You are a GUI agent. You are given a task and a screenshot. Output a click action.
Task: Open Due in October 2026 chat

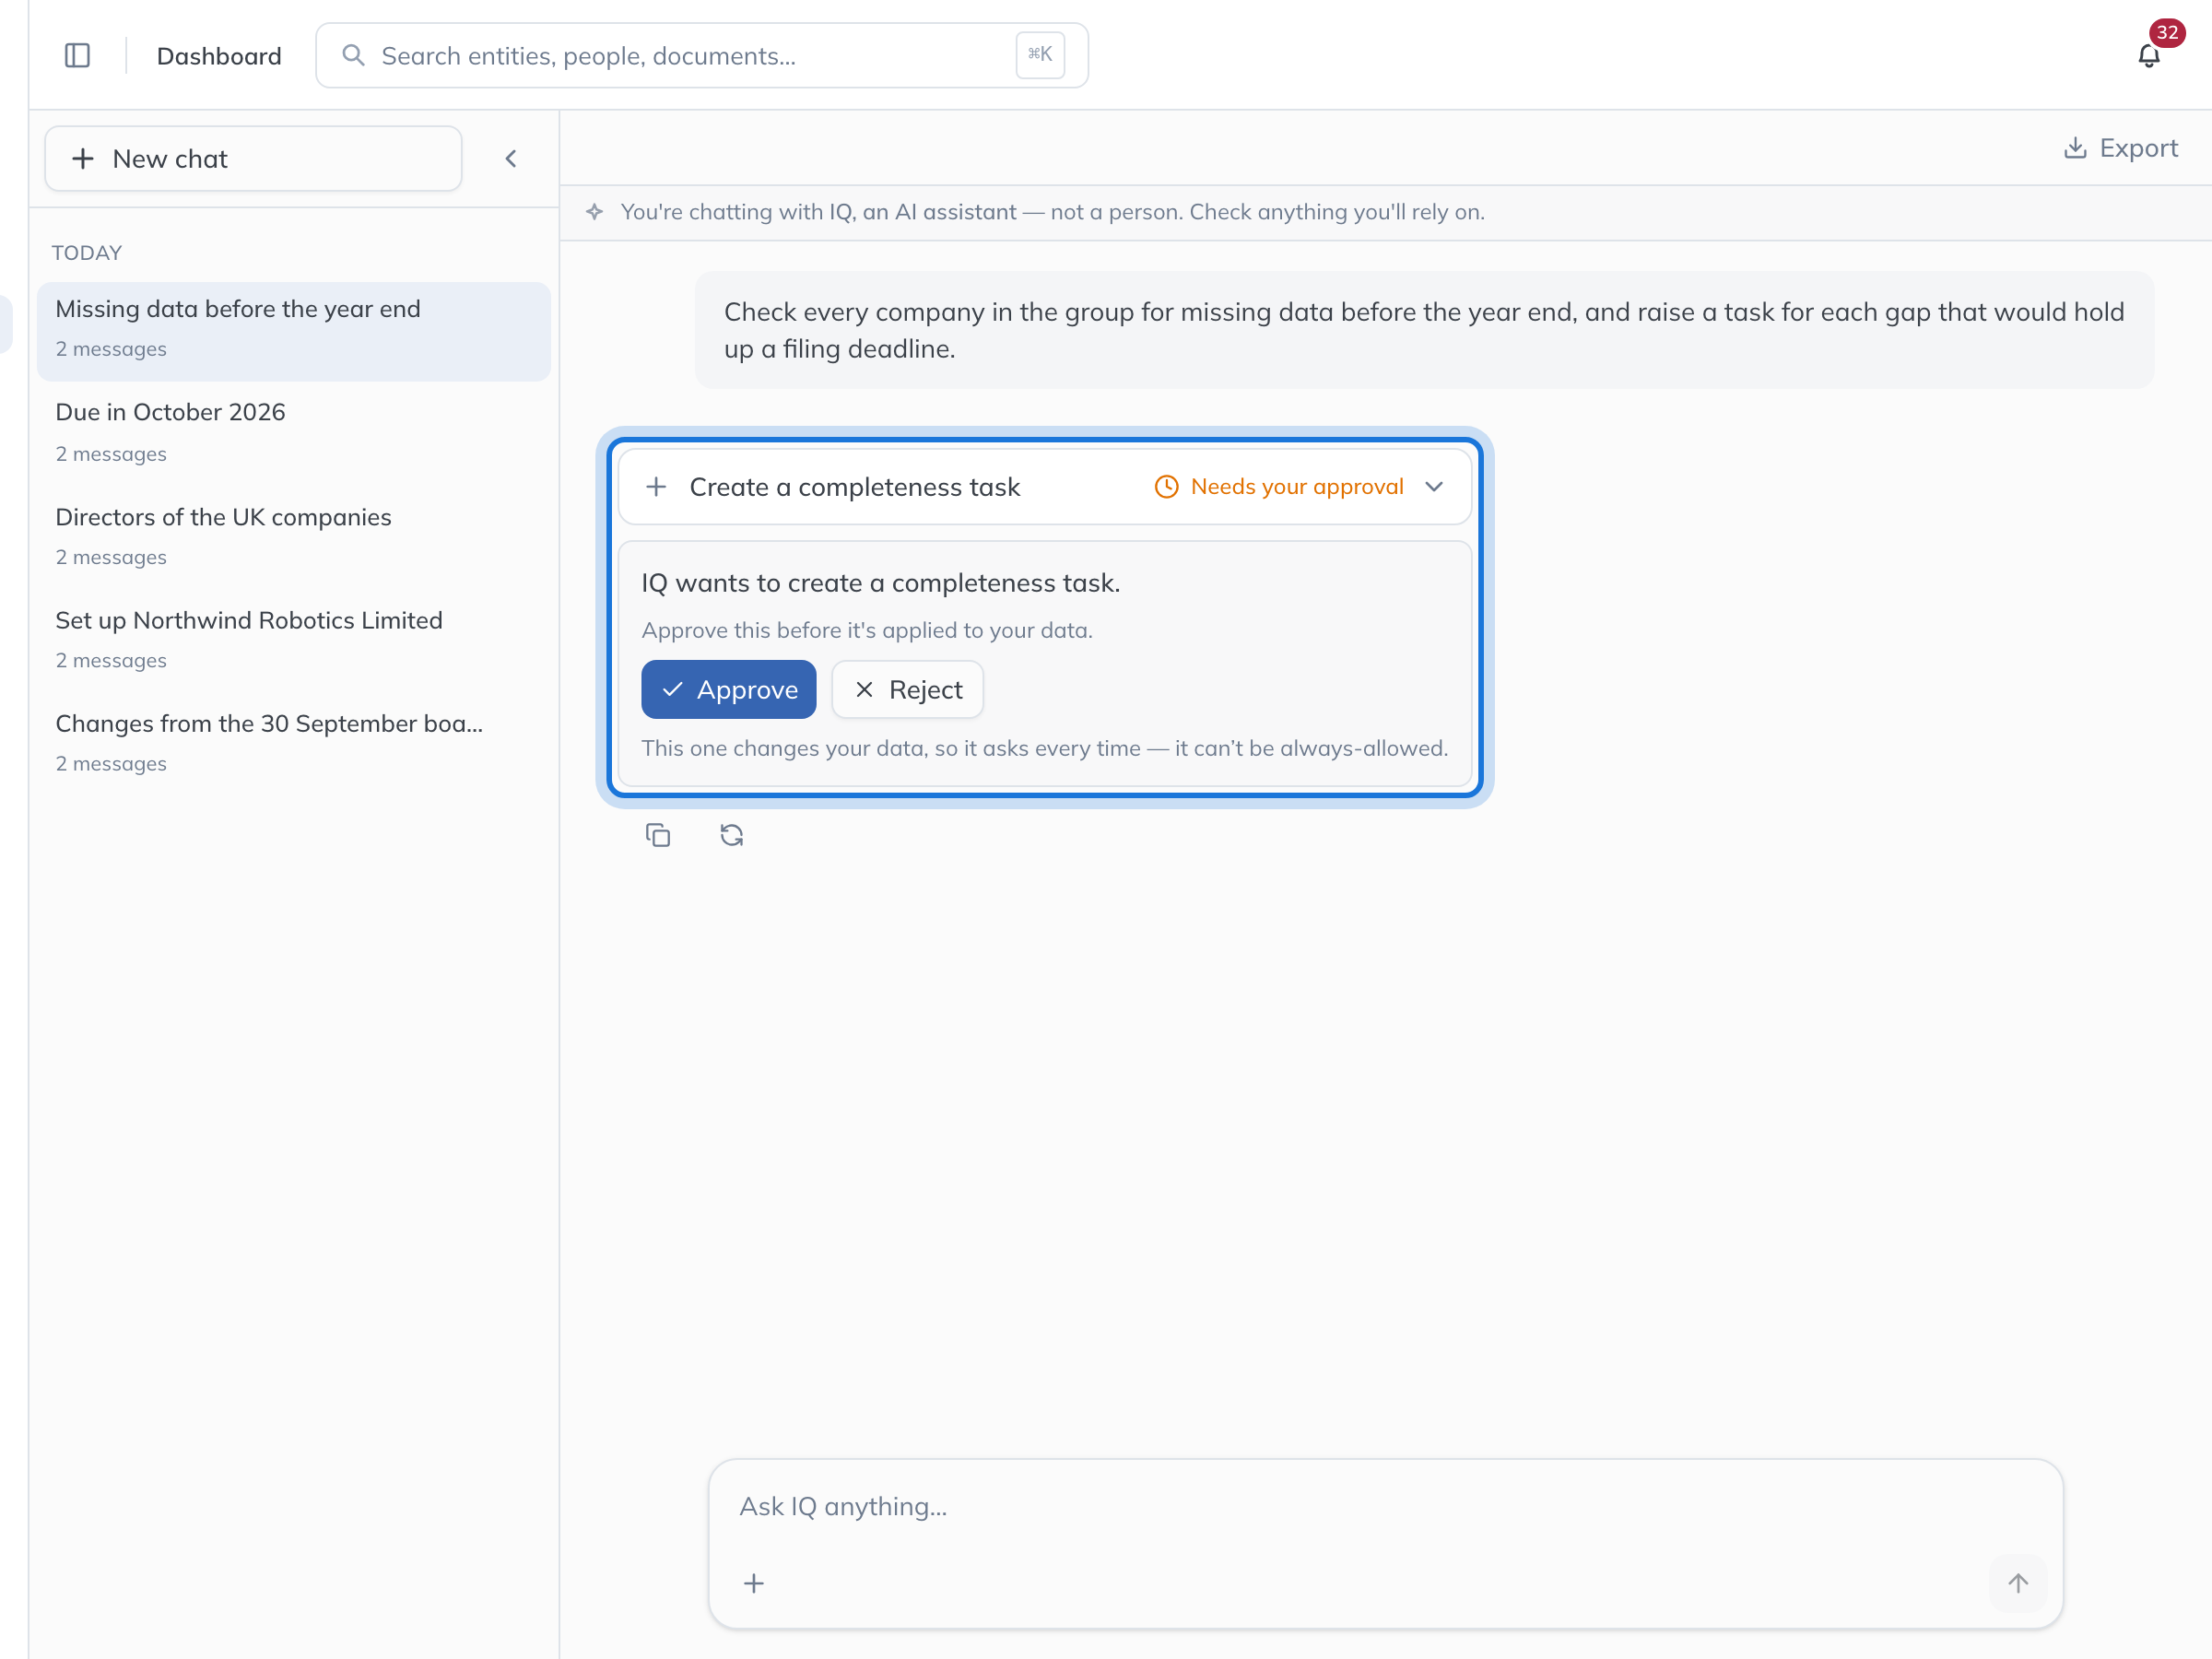coord(294,432)
